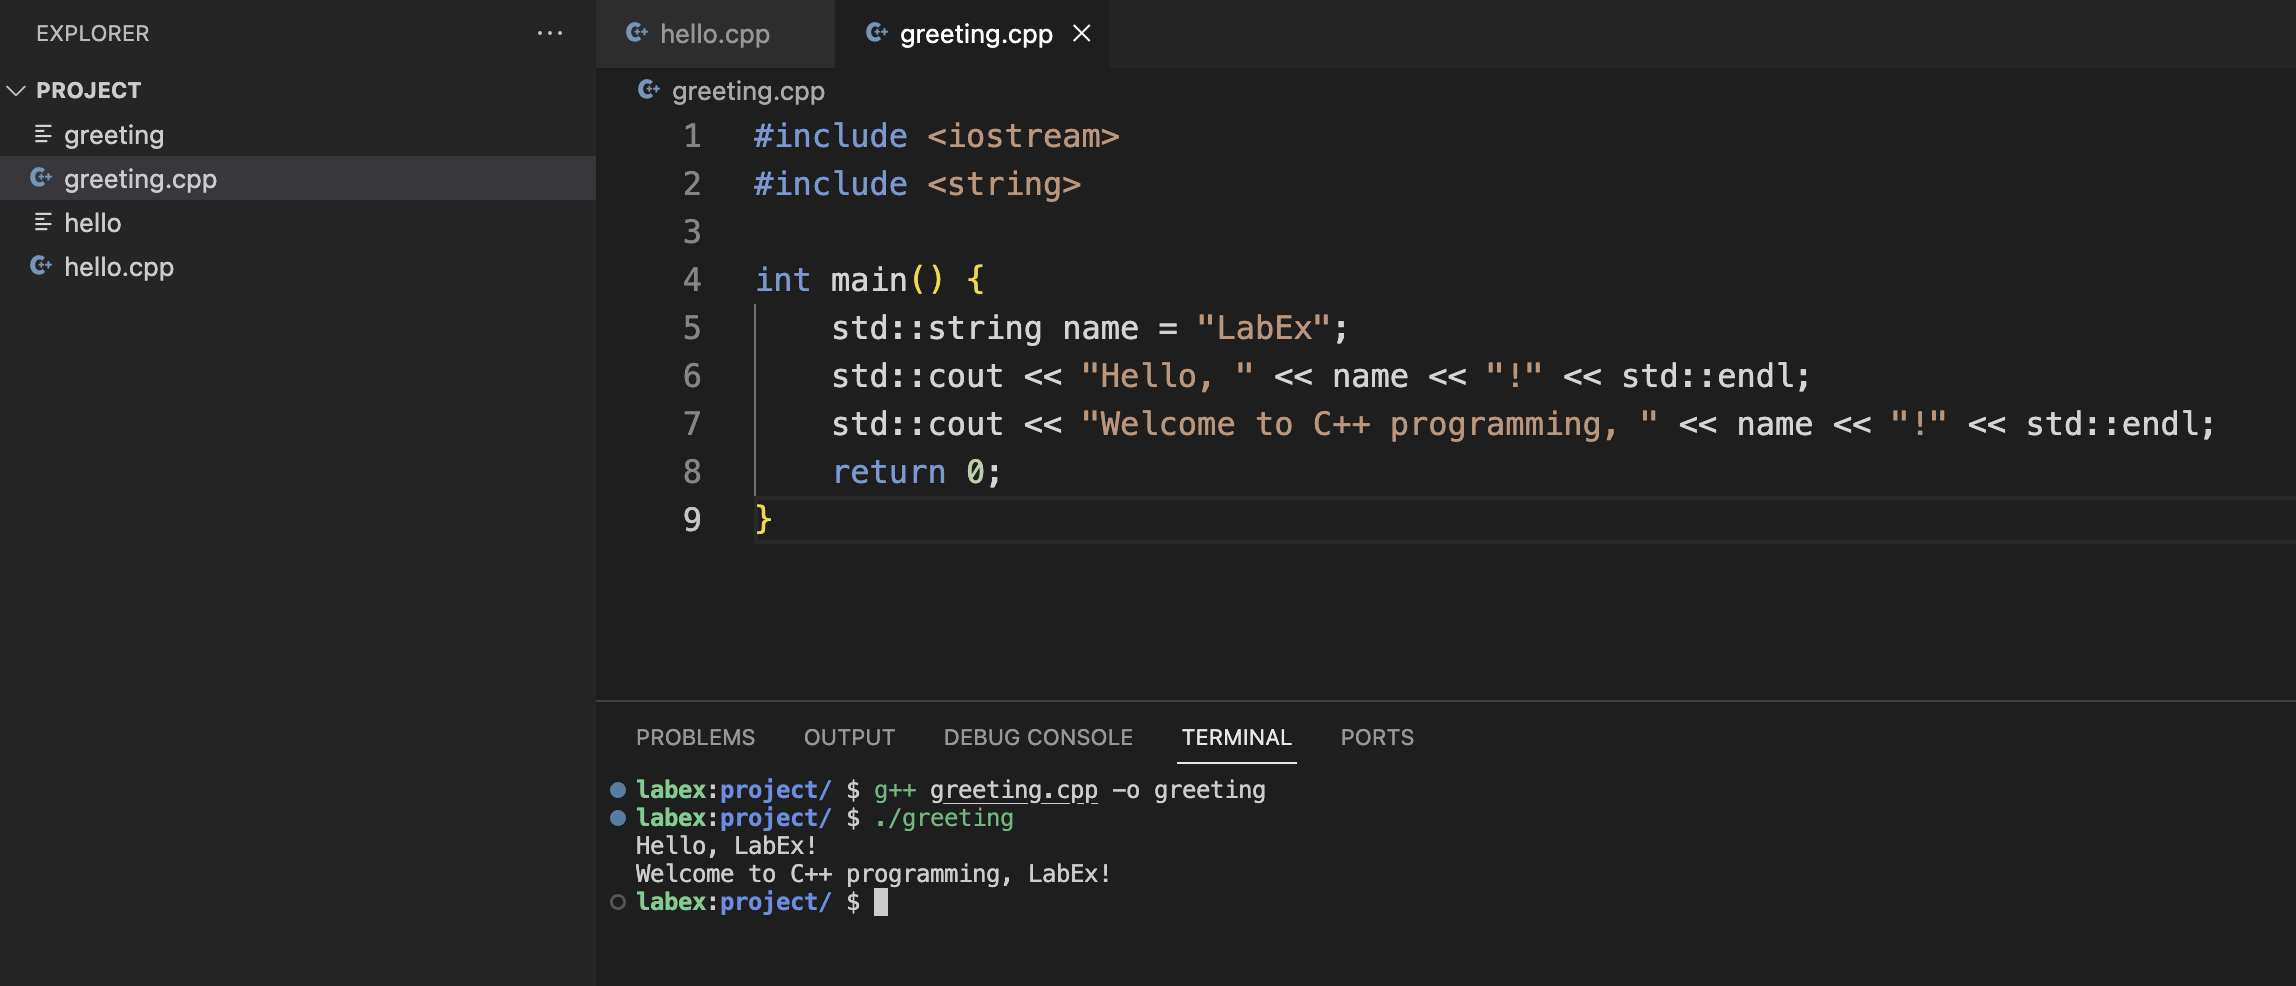This screenshot has height=986, width=2296.
Task: Click the file icon beside greeting binary
Action: click(43, 134)
